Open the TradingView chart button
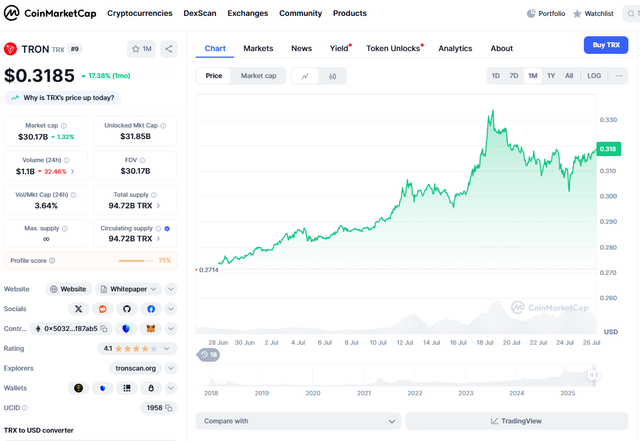 tap(517, 421)
